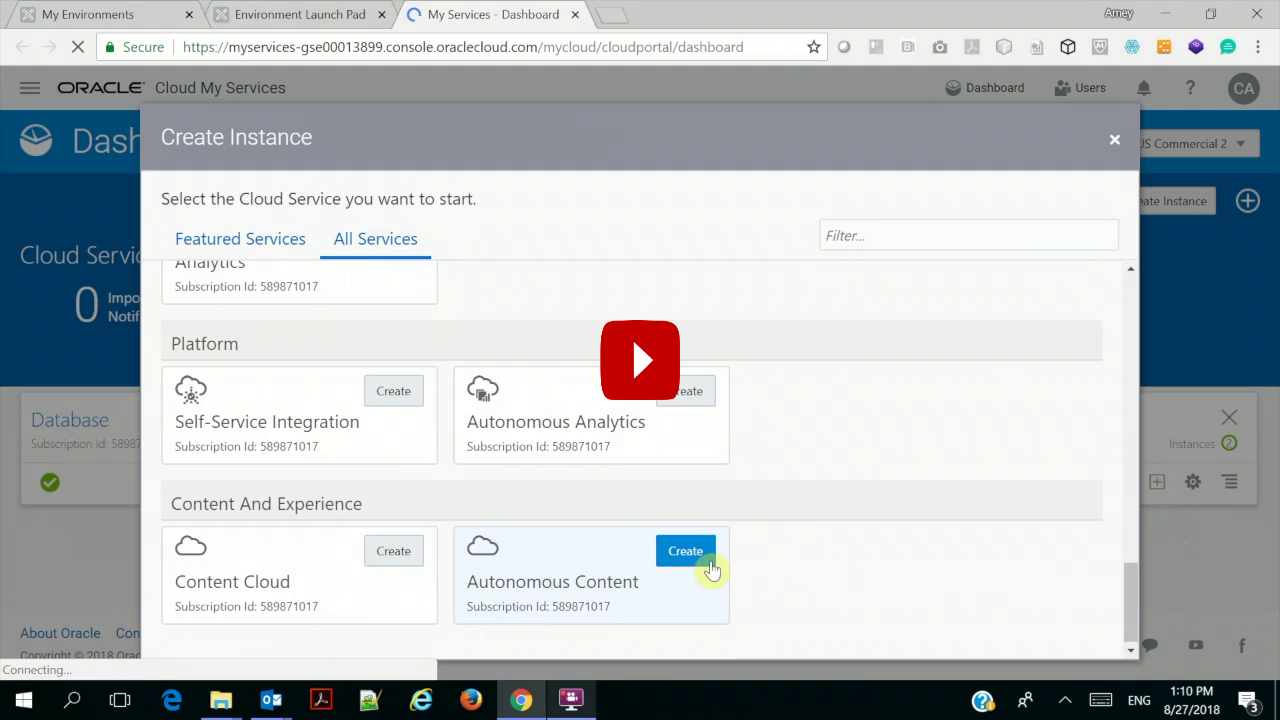This screenshot has width=1280, height=720.
Task: Bookmark this page with the star icon
Action: click(813, 47)
